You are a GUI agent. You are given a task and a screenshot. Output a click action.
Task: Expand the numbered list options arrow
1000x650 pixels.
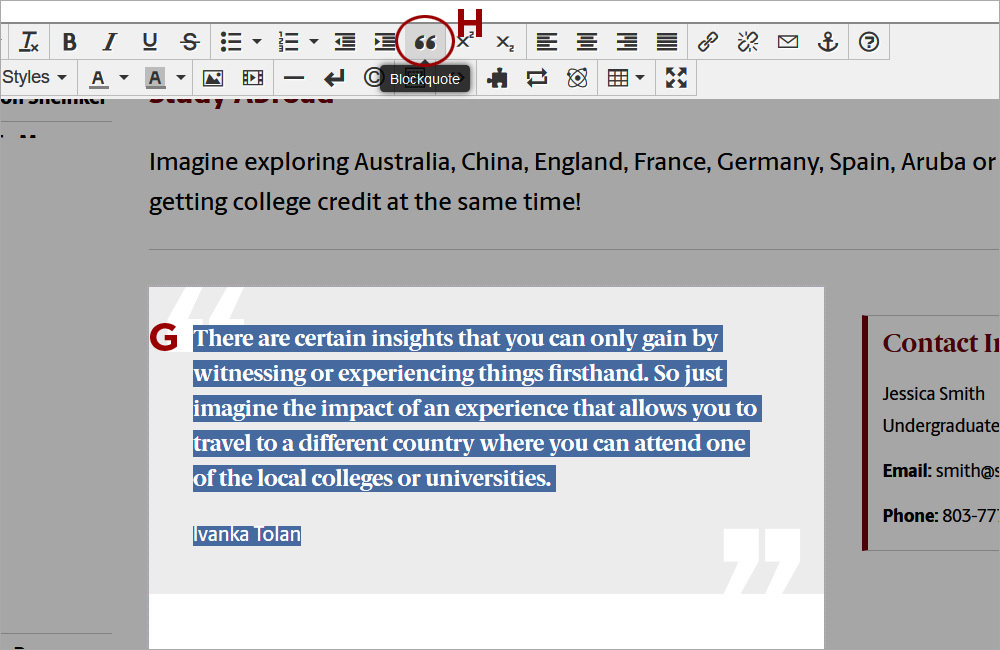(x=313, y=41)
